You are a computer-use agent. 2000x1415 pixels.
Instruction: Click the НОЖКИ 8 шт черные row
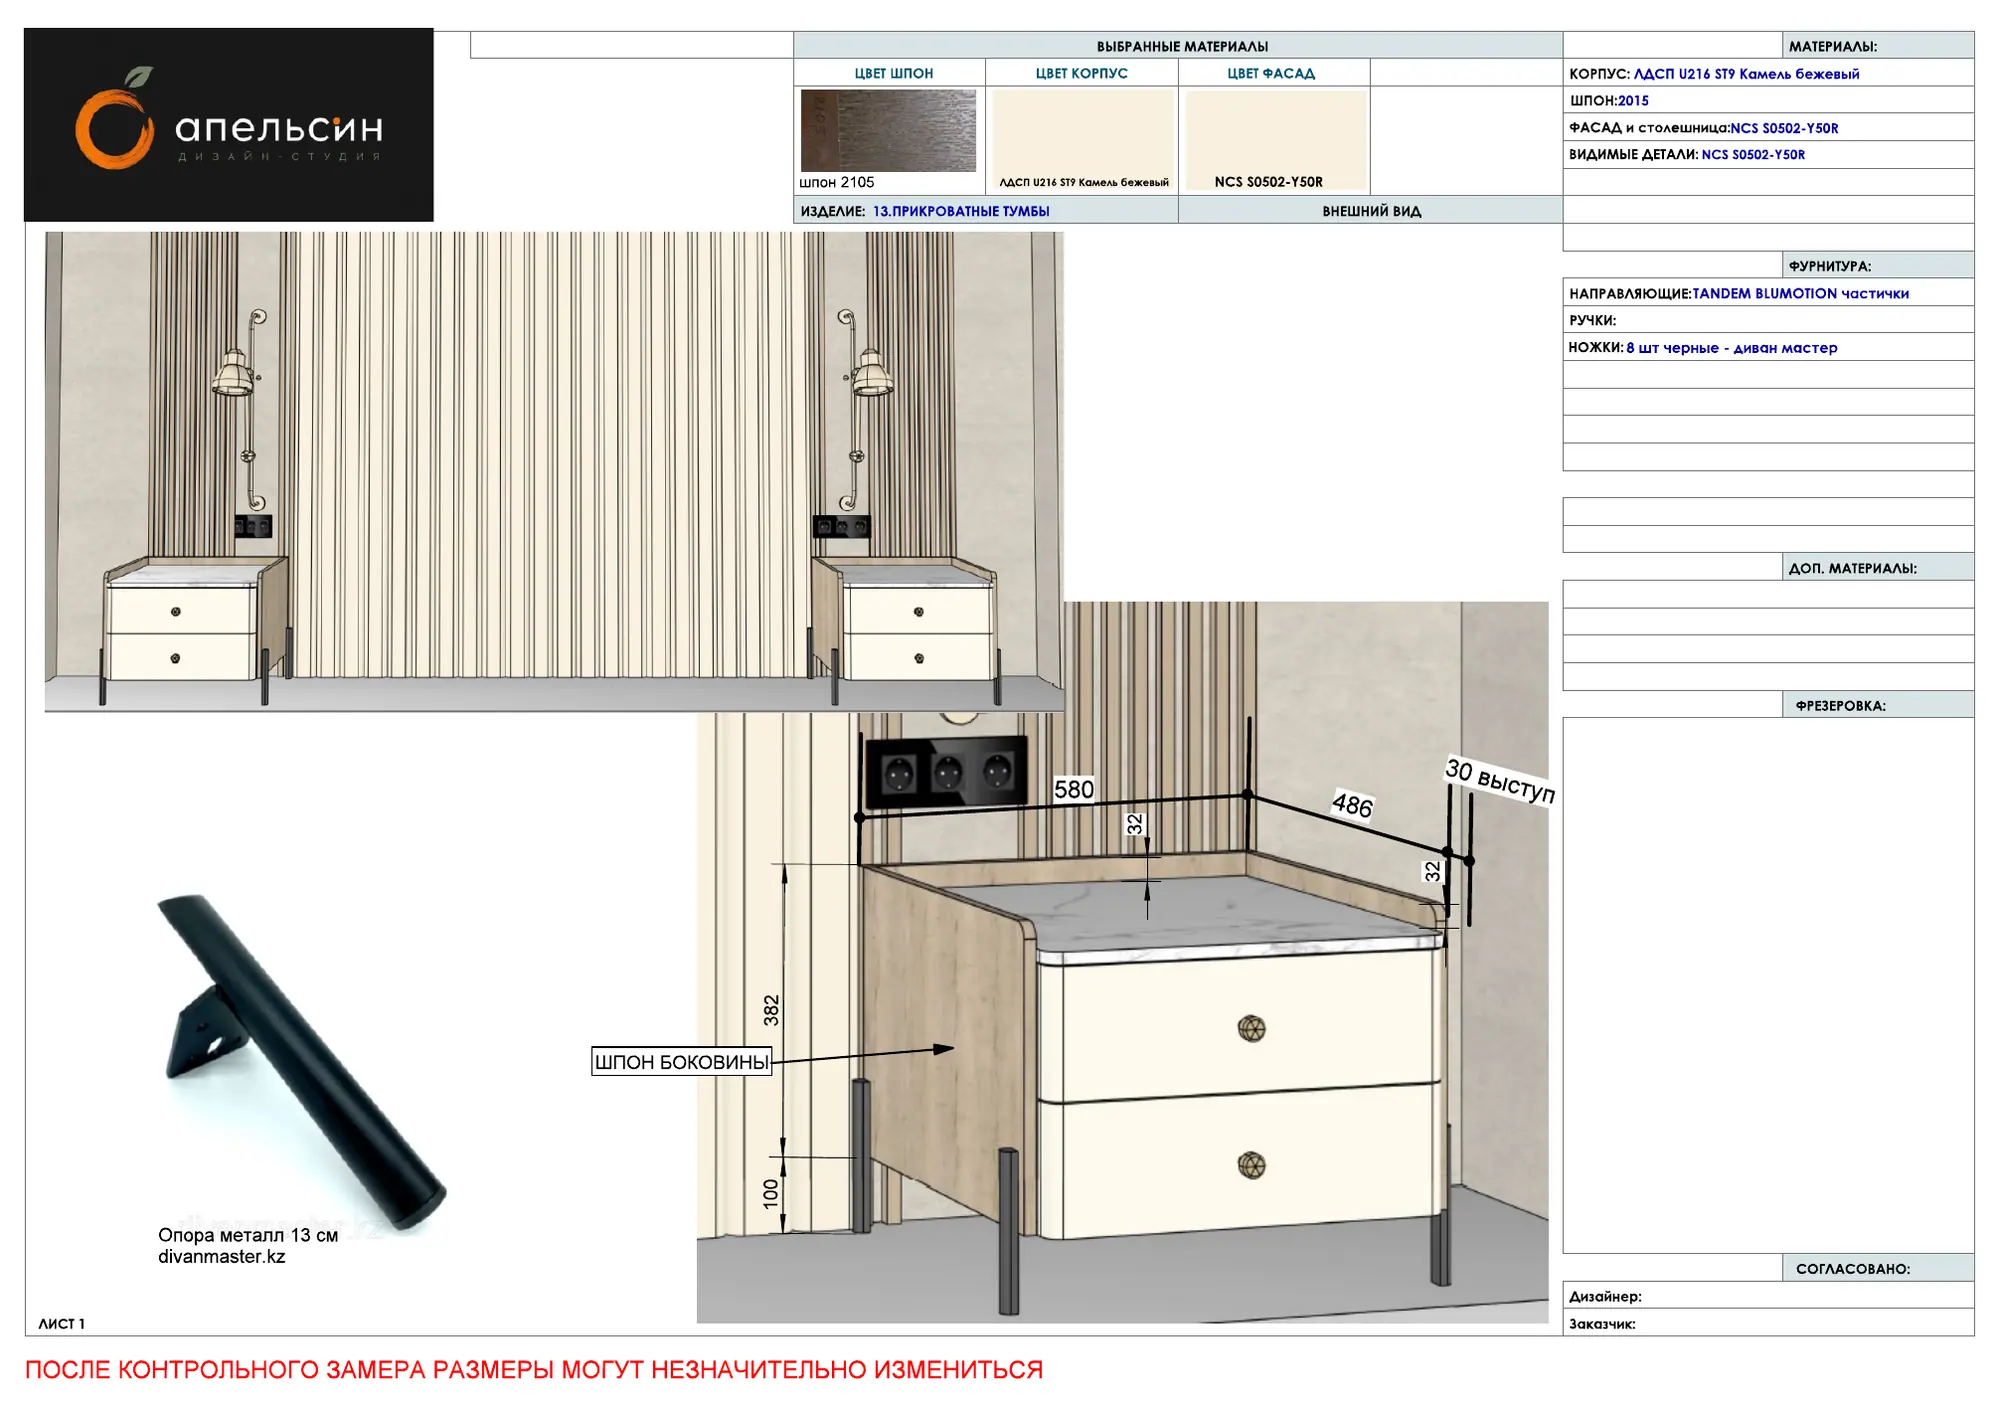[x=1768, y=347]
